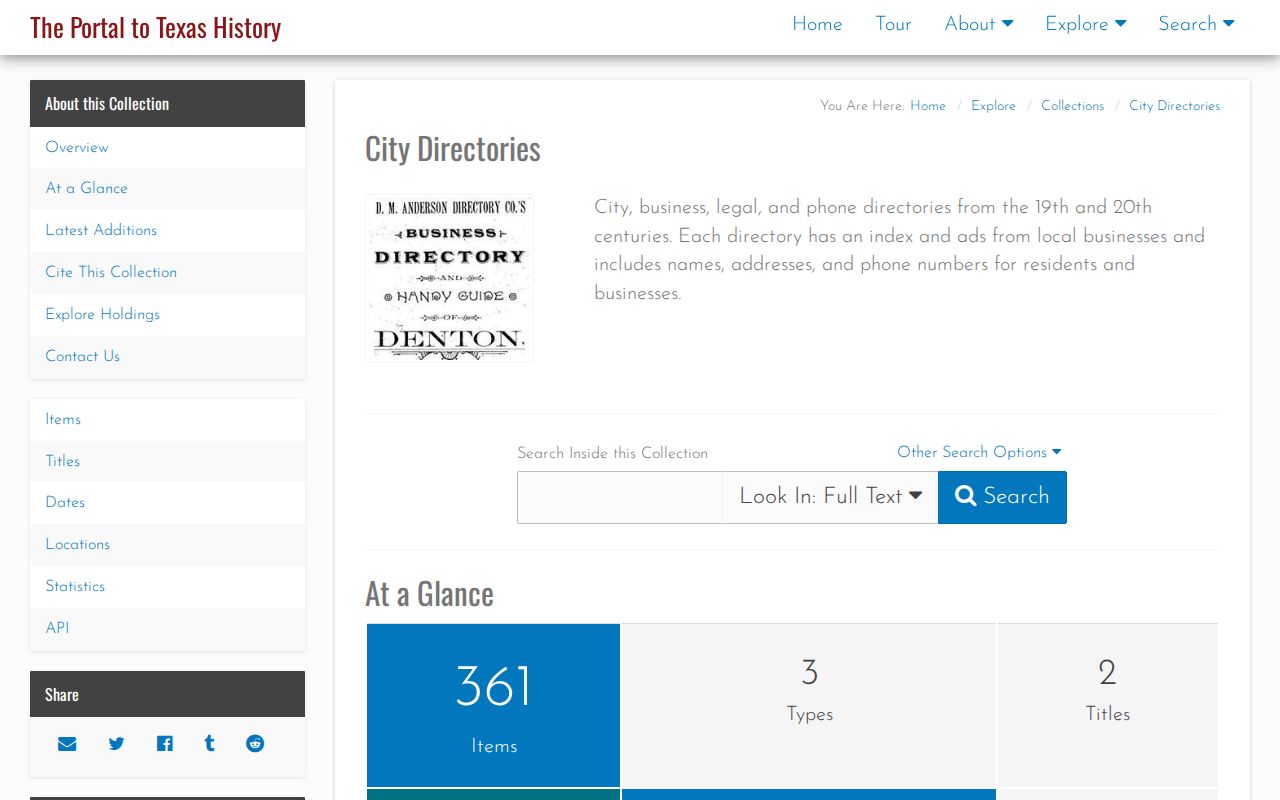The height and width of the screenshot is (800, 1280).
Task: Click Explore in breadcrumb trail
Action: tap(993, 106)
